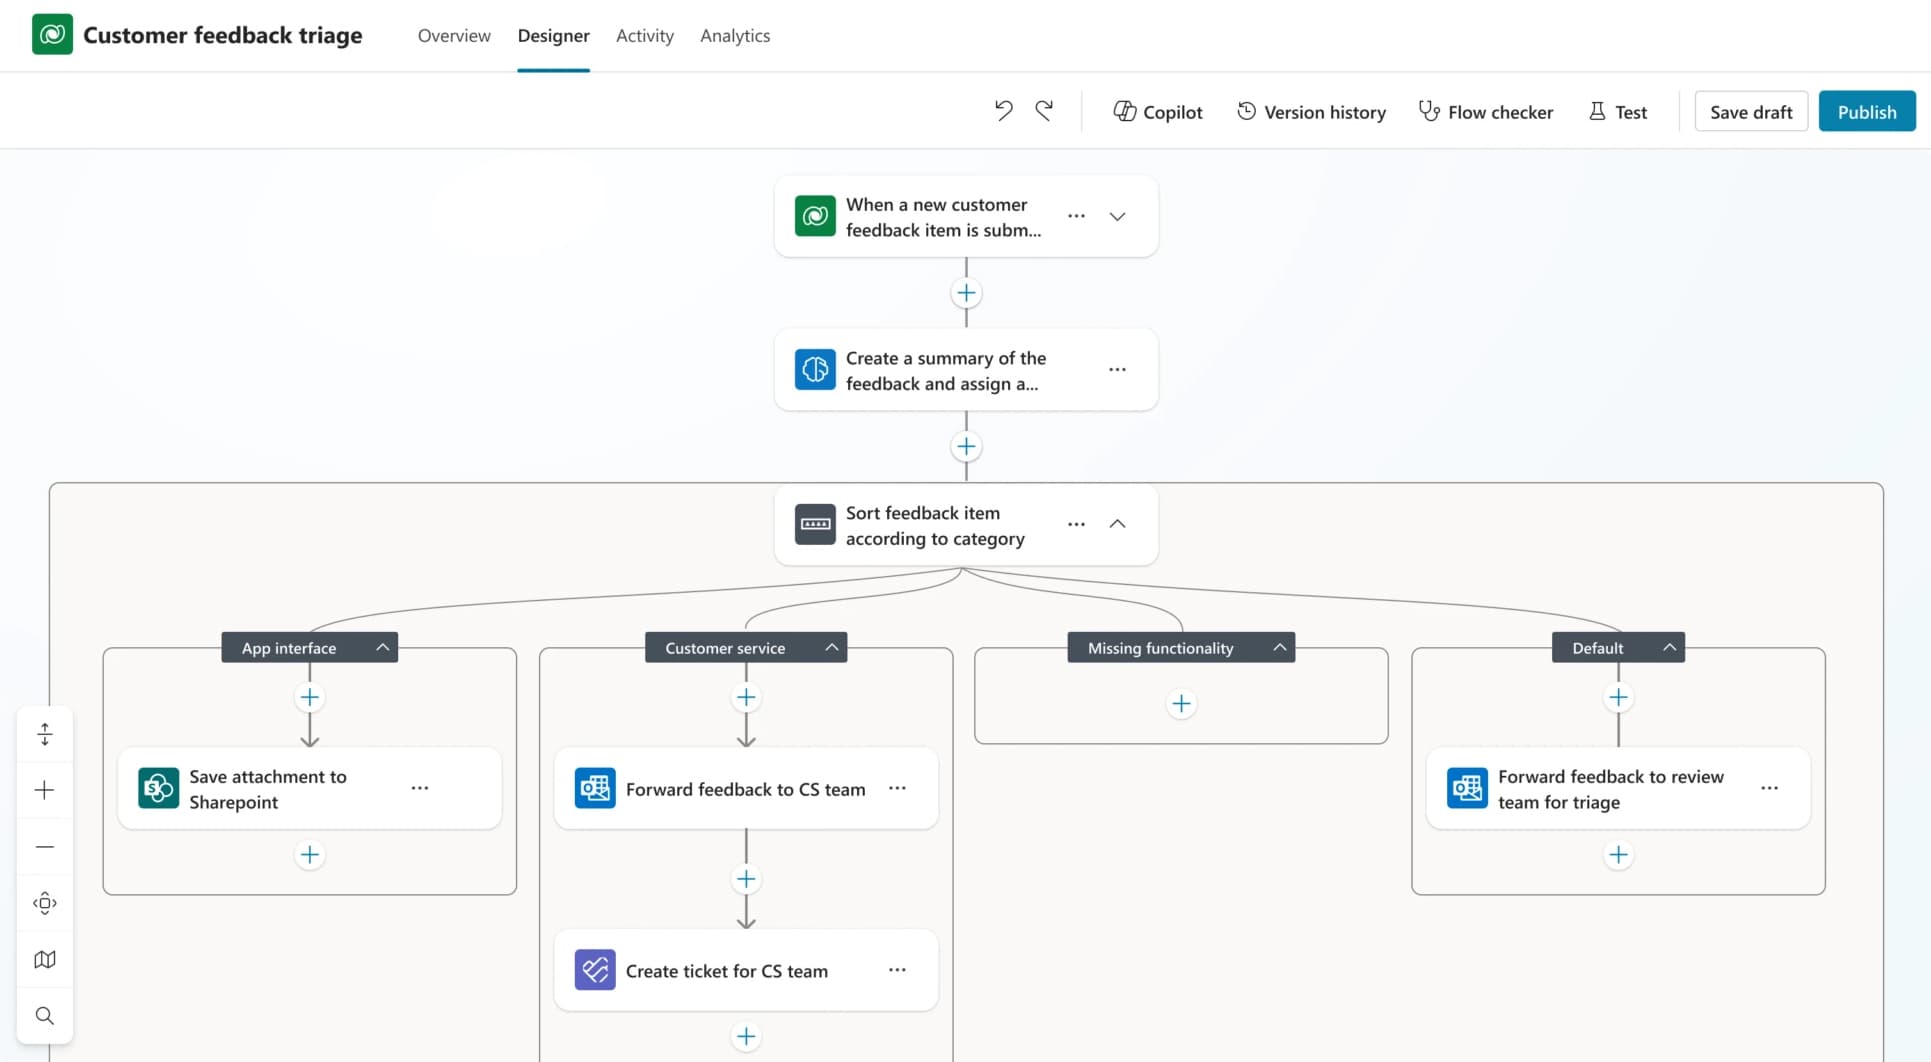
Task: Open the Activity tab
Action: [645, 36]
